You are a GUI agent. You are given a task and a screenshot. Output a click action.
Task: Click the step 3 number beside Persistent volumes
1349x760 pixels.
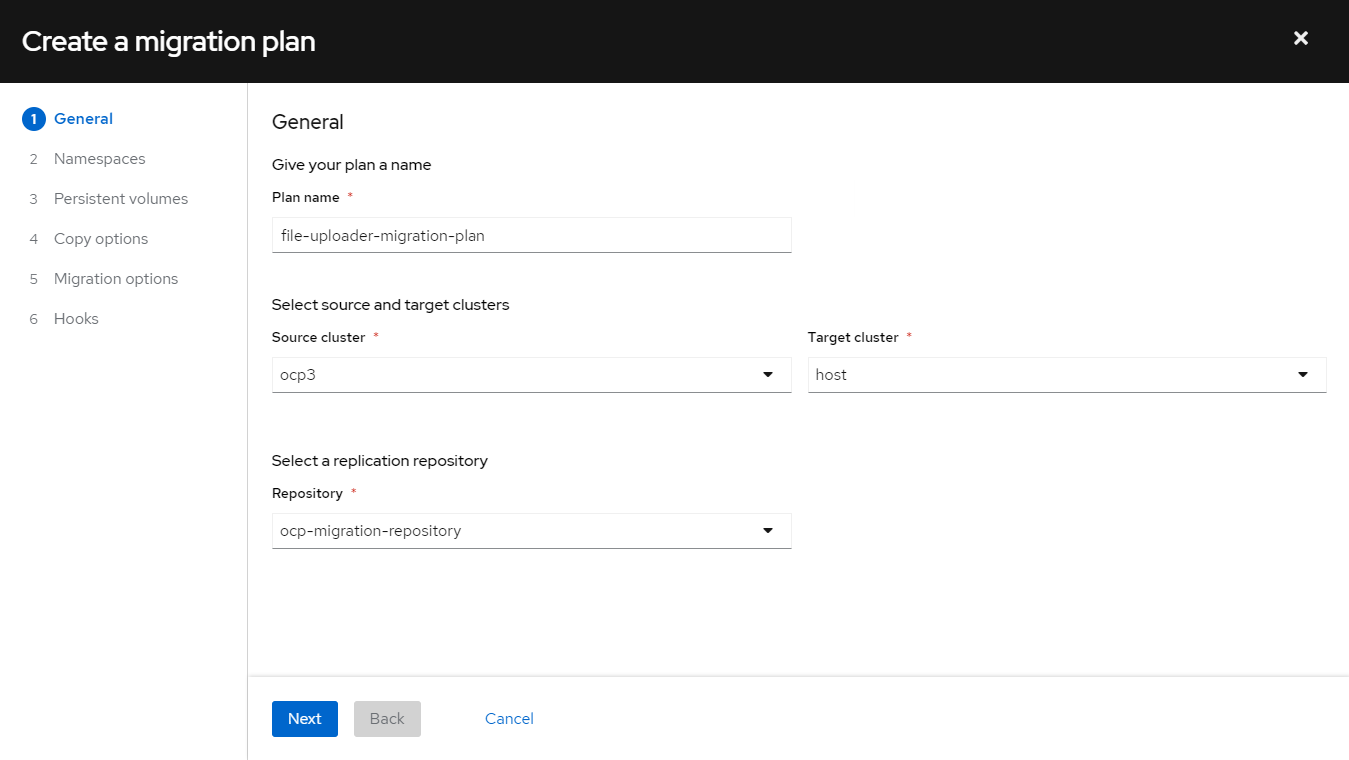click(x=33, y=198)
